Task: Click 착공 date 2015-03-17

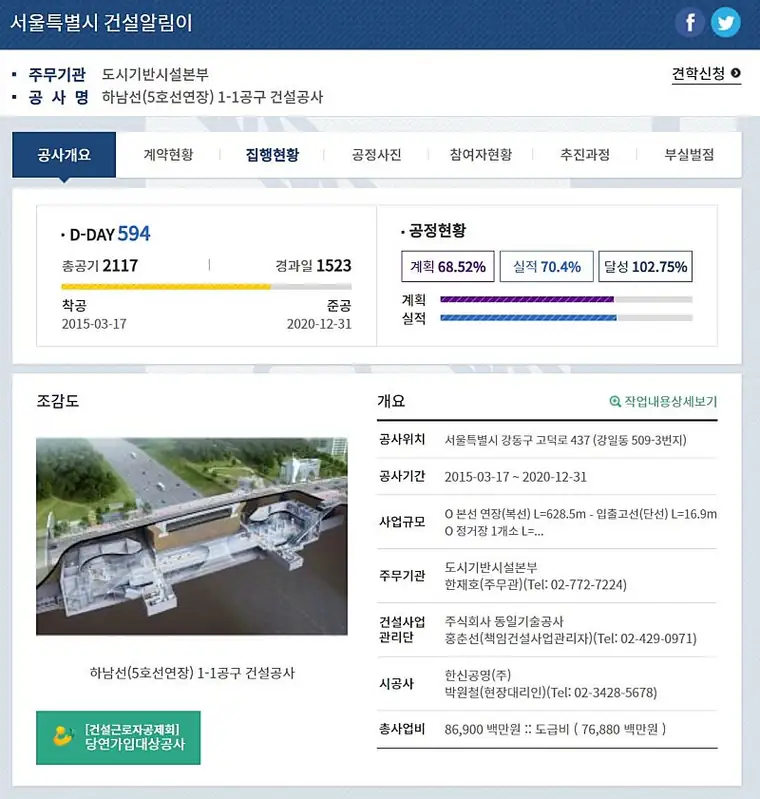Action: coord(94,324)
